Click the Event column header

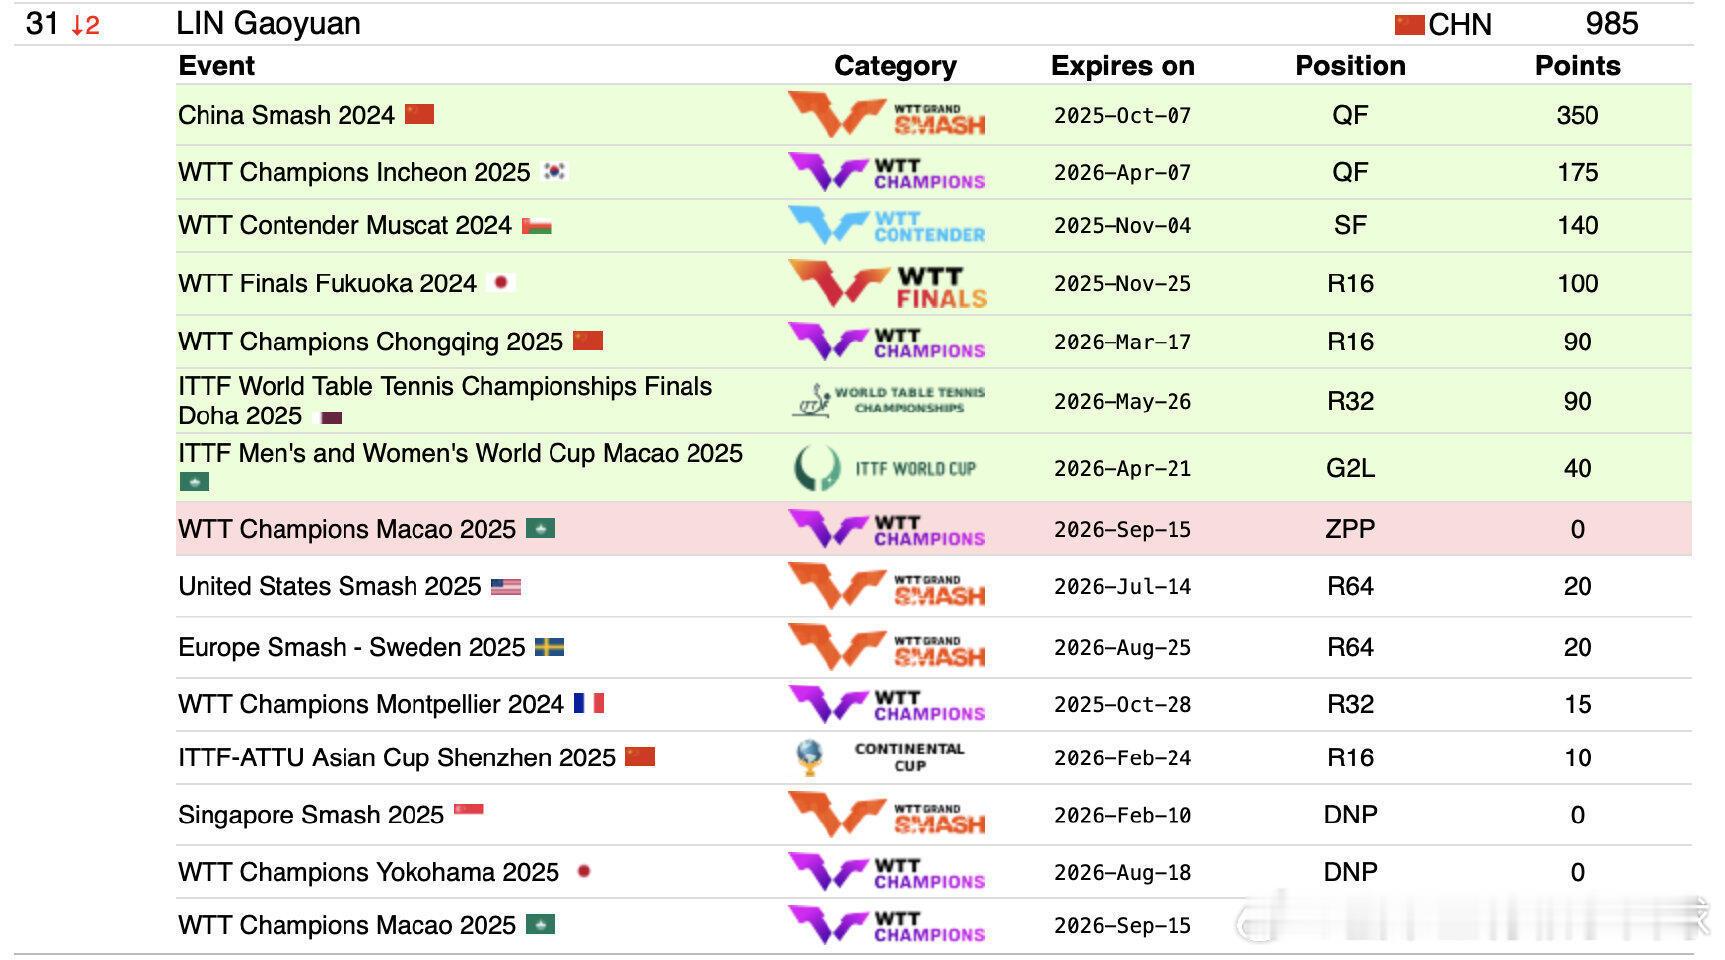click(x=216, y=66)
